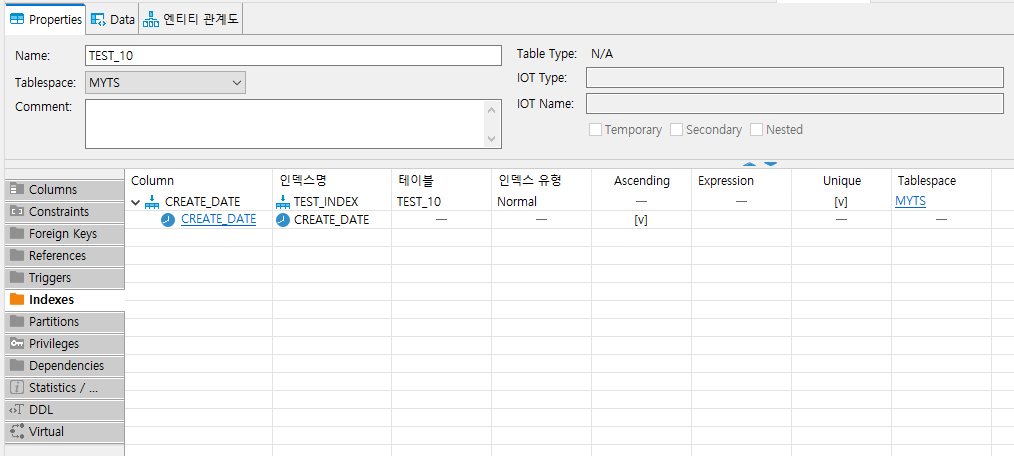Screen dimensions: 1014x456
Task: Click the clock icon beside CREATE_DATE link
Action: pos(168,220)
